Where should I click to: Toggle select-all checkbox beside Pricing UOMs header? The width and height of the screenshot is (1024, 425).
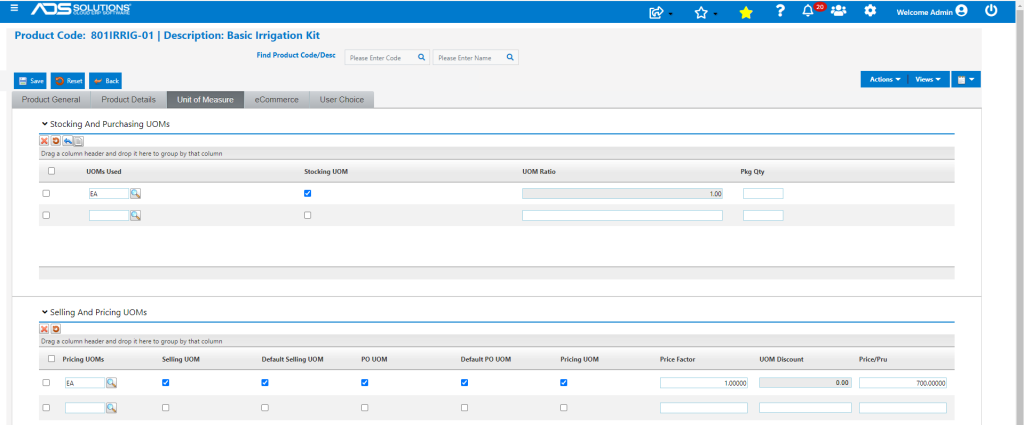[x=52, y=358]
